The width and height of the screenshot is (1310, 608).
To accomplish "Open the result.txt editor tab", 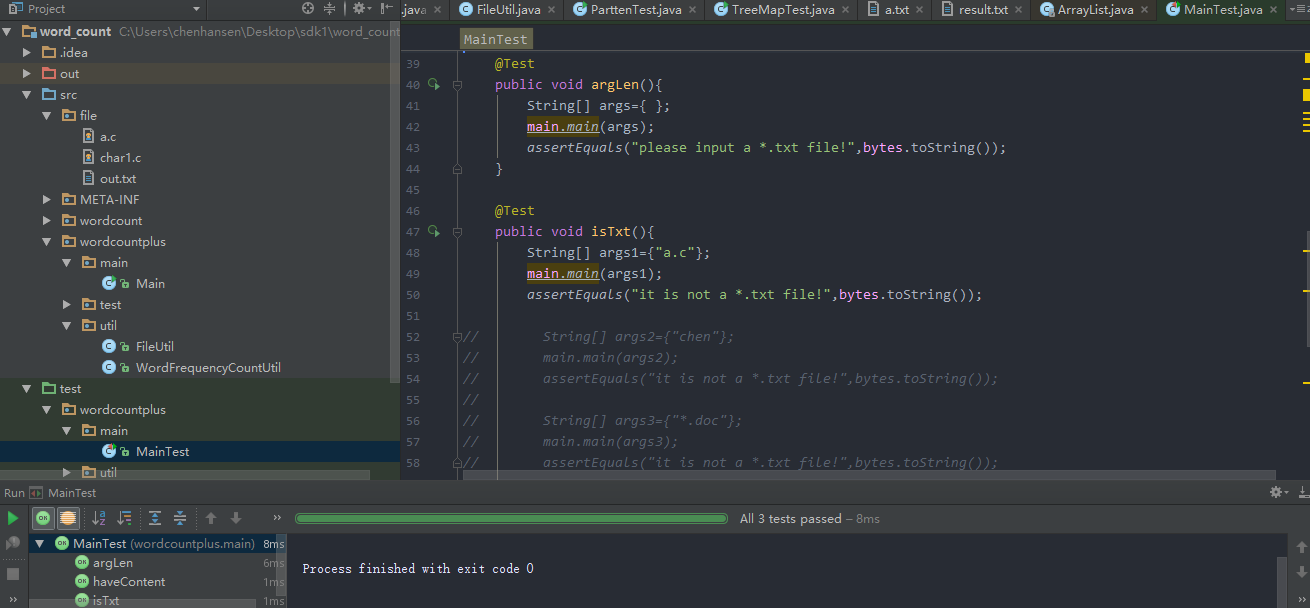I will pos(983,10).
